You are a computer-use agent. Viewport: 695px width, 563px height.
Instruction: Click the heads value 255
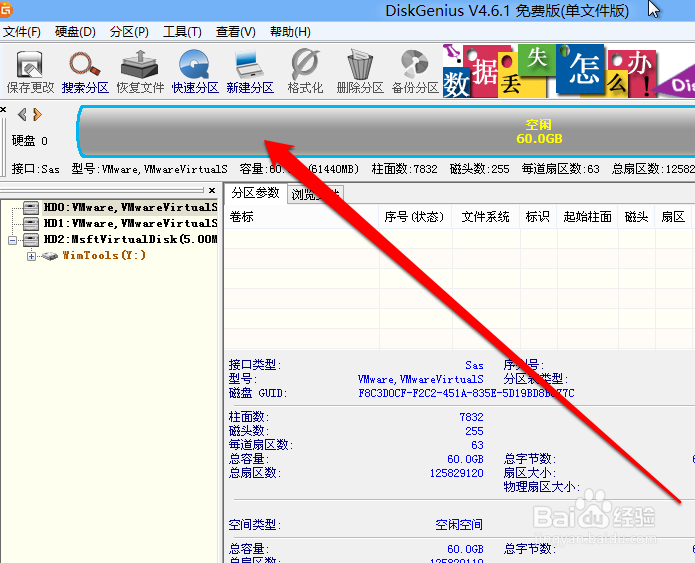[x=474, y=431]
